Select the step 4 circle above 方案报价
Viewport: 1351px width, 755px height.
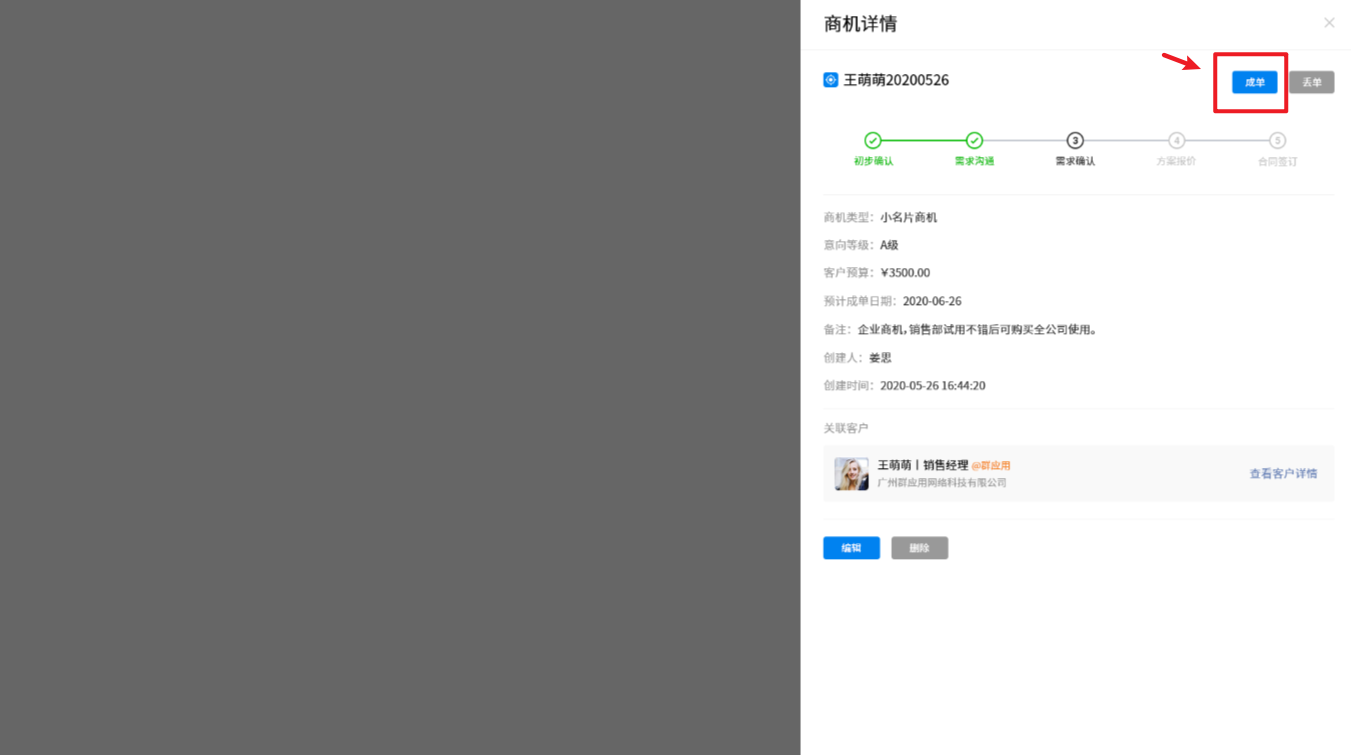pyautogui.click(x=1177, y=141)
